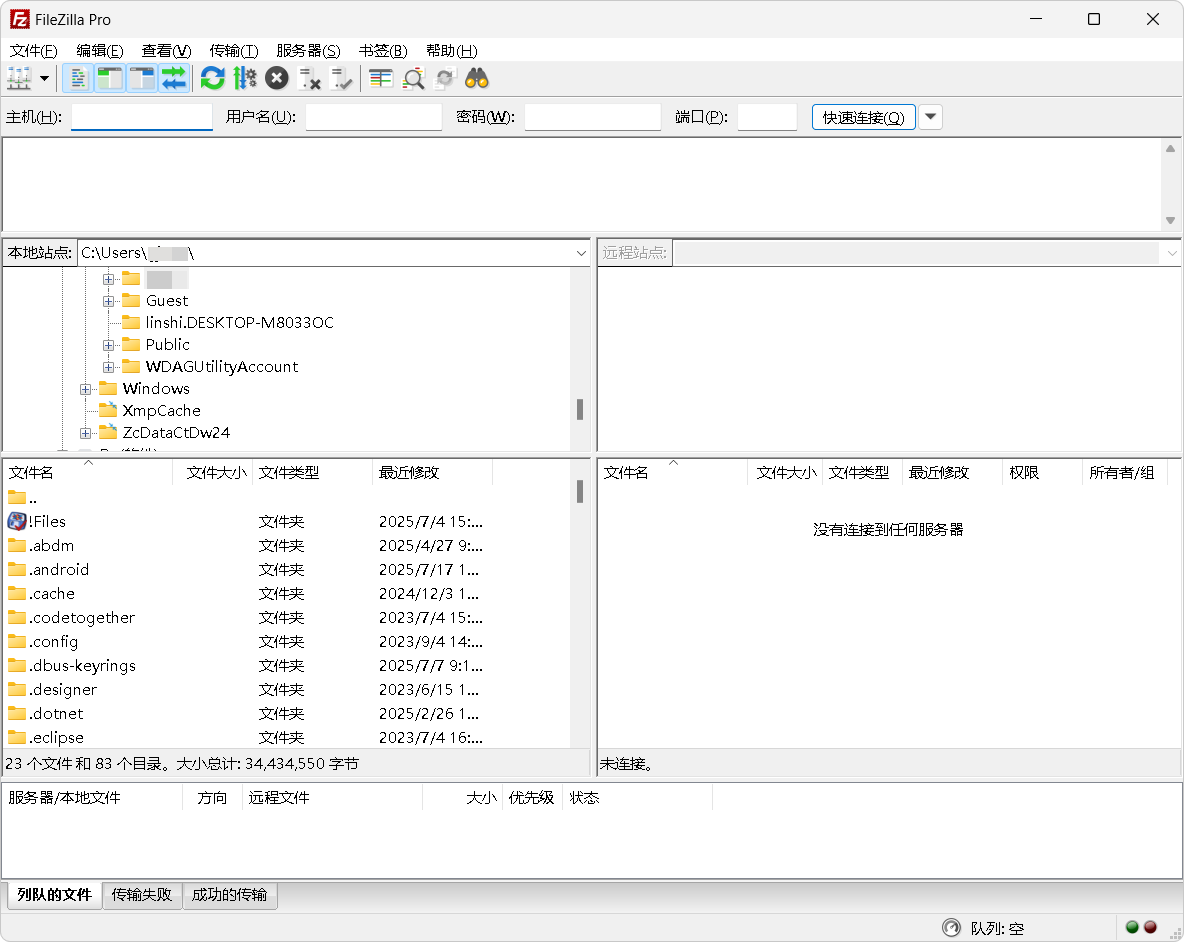The image size is (1184, 942).
Task: Open the 服务器(S) menu
Action: [308, 51]
